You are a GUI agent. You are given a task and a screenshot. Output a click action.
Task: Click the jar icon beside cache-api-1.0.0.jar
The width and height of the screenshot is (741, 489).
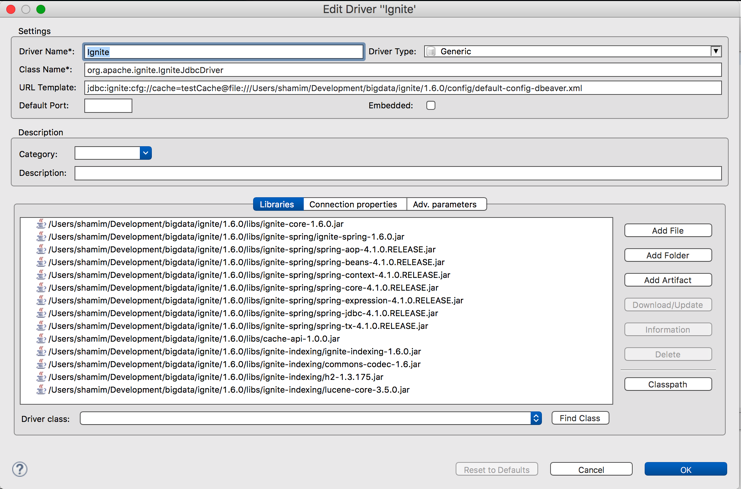(x=41, y=339)
